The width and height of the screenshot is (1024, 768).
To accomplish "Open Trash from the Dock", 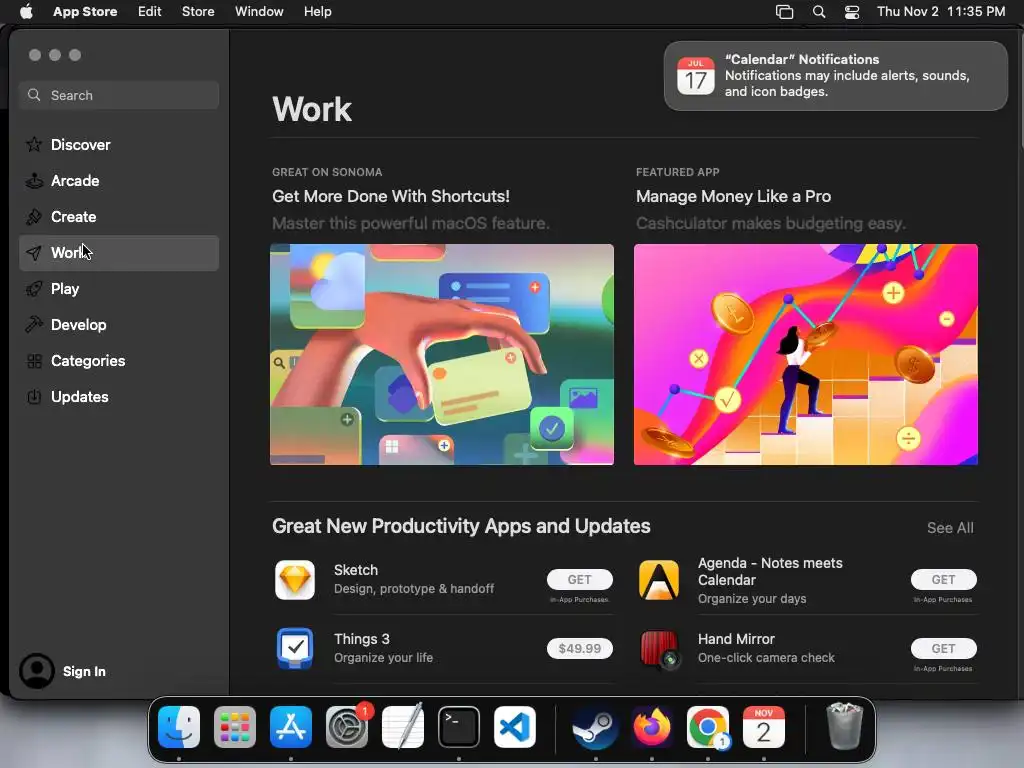I will 844,726.
